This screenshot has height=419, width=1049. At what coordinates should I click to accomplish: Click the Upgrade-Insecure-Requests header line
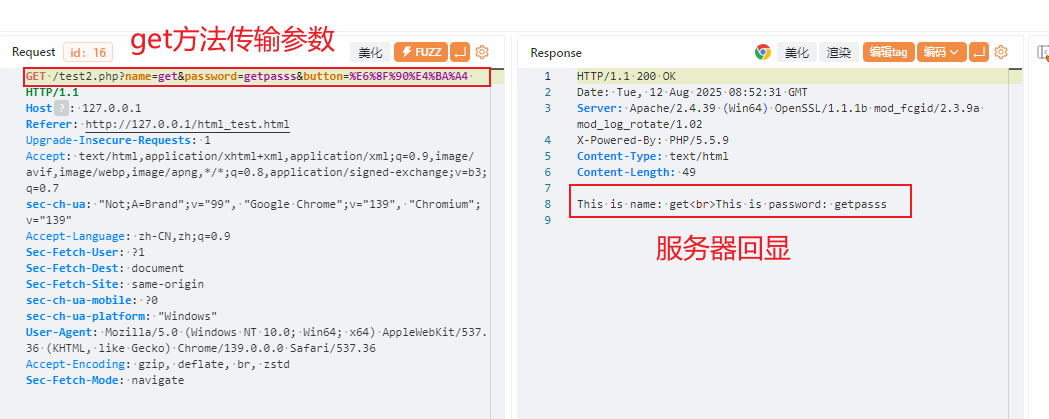tap(118, 140)
